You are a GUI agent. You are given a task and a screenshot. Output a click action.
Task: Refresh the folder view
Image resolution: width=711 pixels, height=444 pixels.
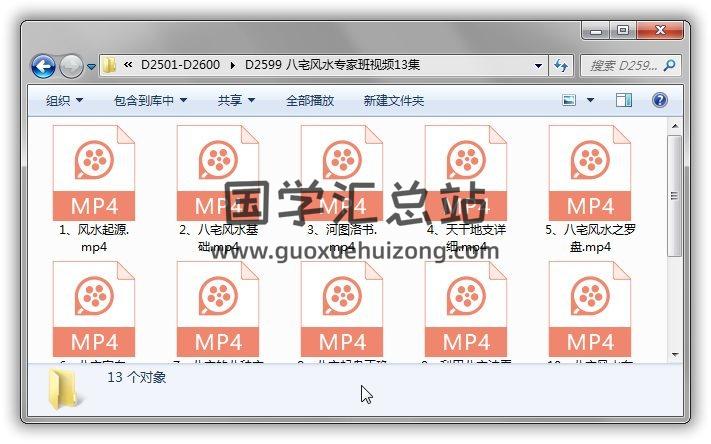(x=561, y=66)
